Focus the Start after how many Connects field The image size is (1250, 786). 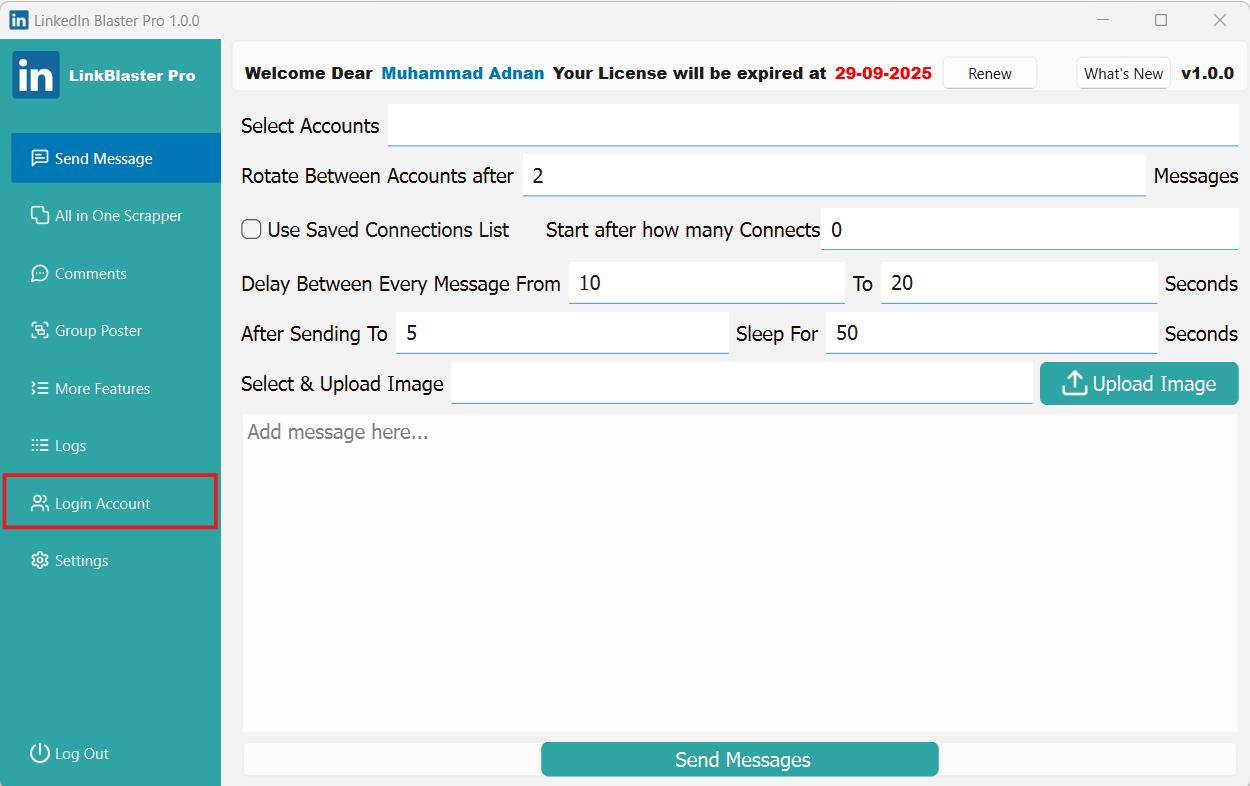1028,230
